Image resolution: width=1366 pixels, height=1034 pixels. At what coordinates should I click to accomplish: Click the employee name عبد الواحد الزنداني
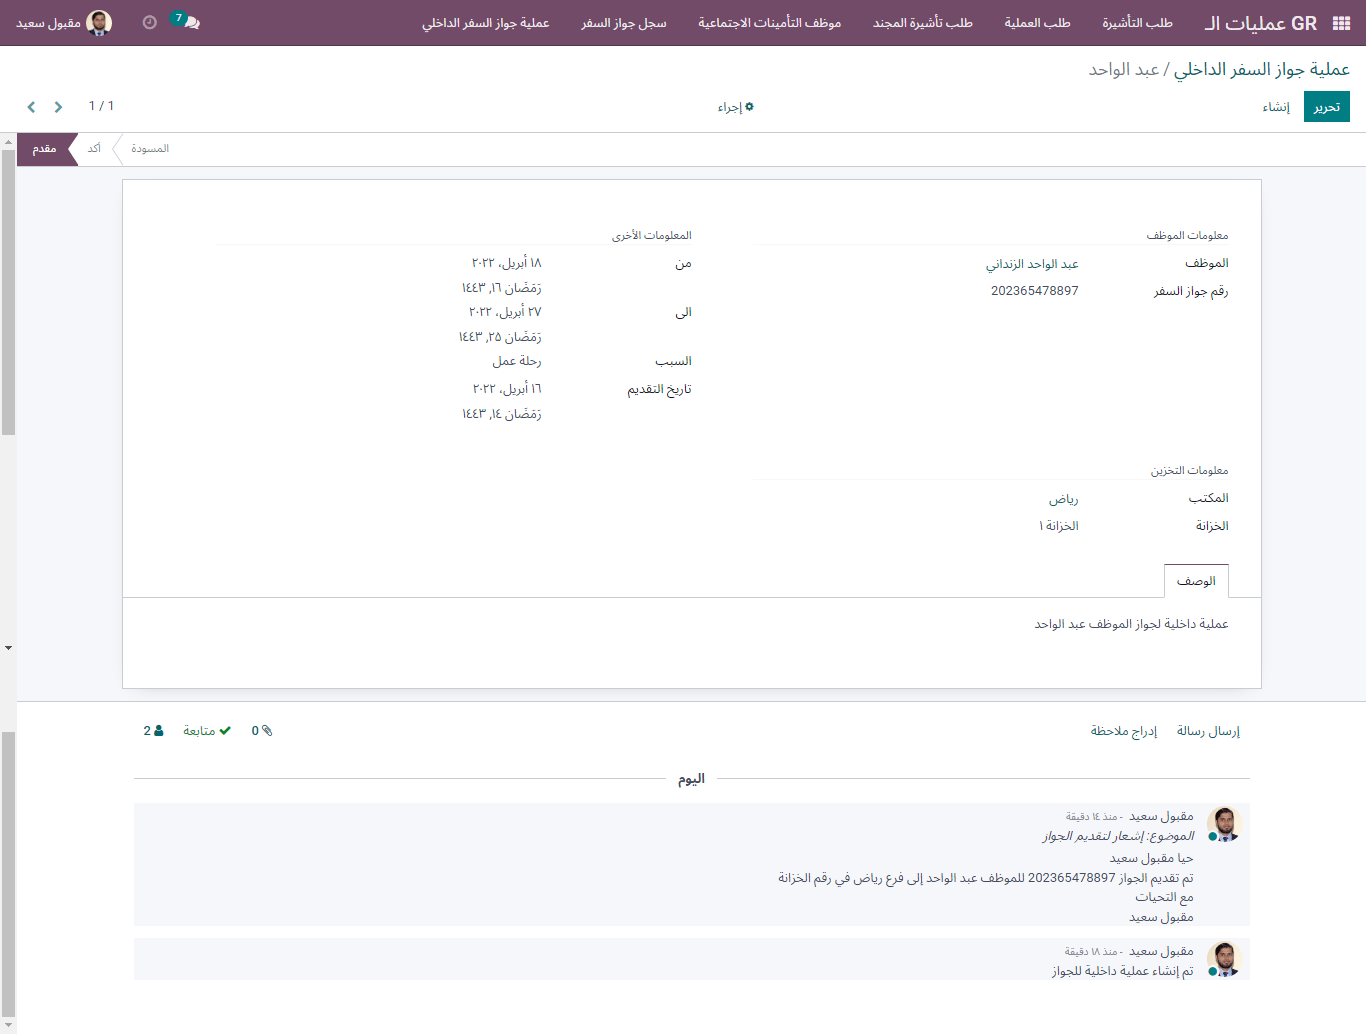[x=1032, y=264]
